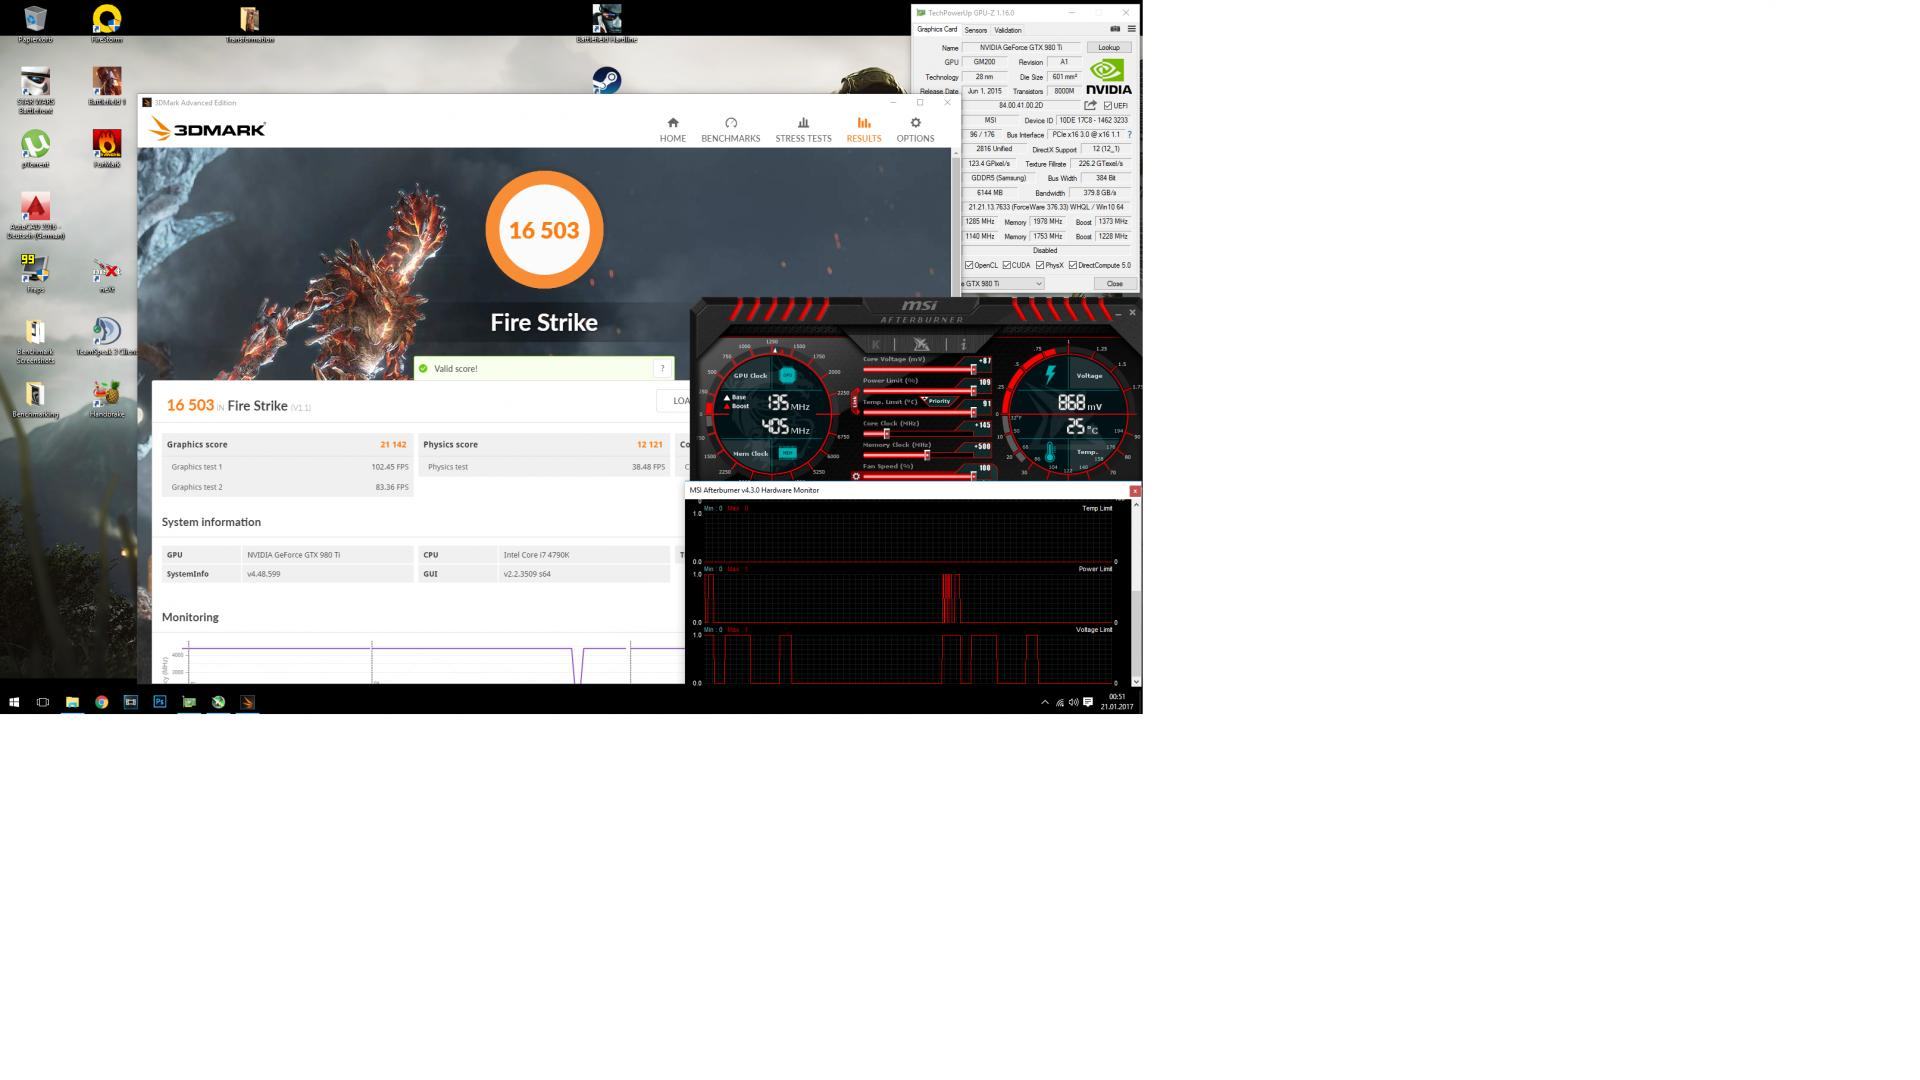Take GPU-Z screenshot with camera icon
This screenshot has height=1080, width=1920.
pos(1115,29)
